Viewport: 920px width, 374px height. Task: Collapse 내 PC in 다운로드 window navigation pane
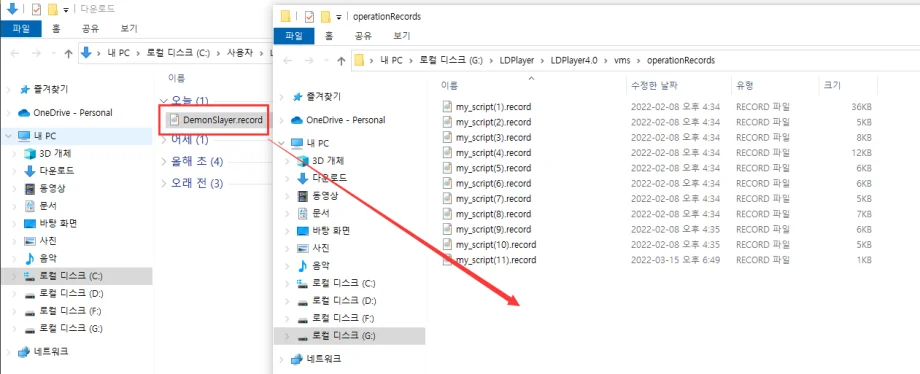pos(8,136)
